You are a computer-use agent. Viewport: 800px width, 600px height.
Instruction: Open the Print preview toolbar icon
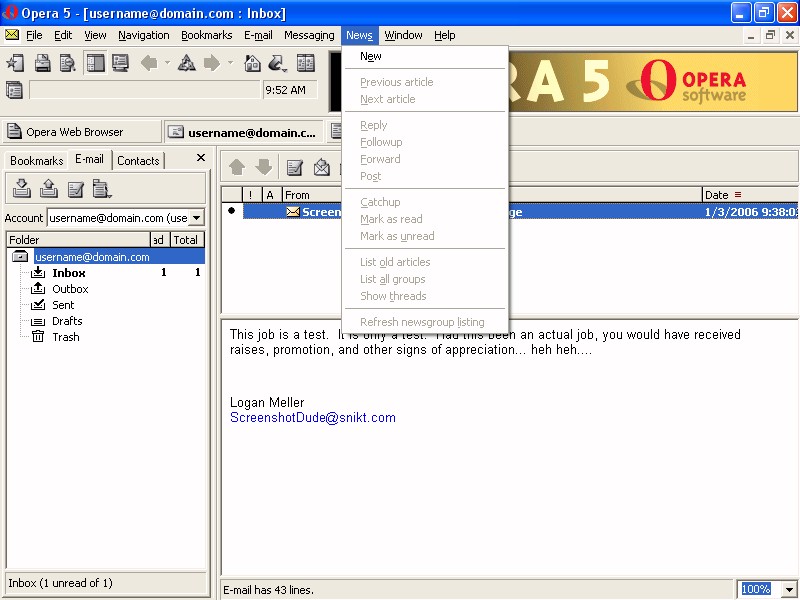68,64
